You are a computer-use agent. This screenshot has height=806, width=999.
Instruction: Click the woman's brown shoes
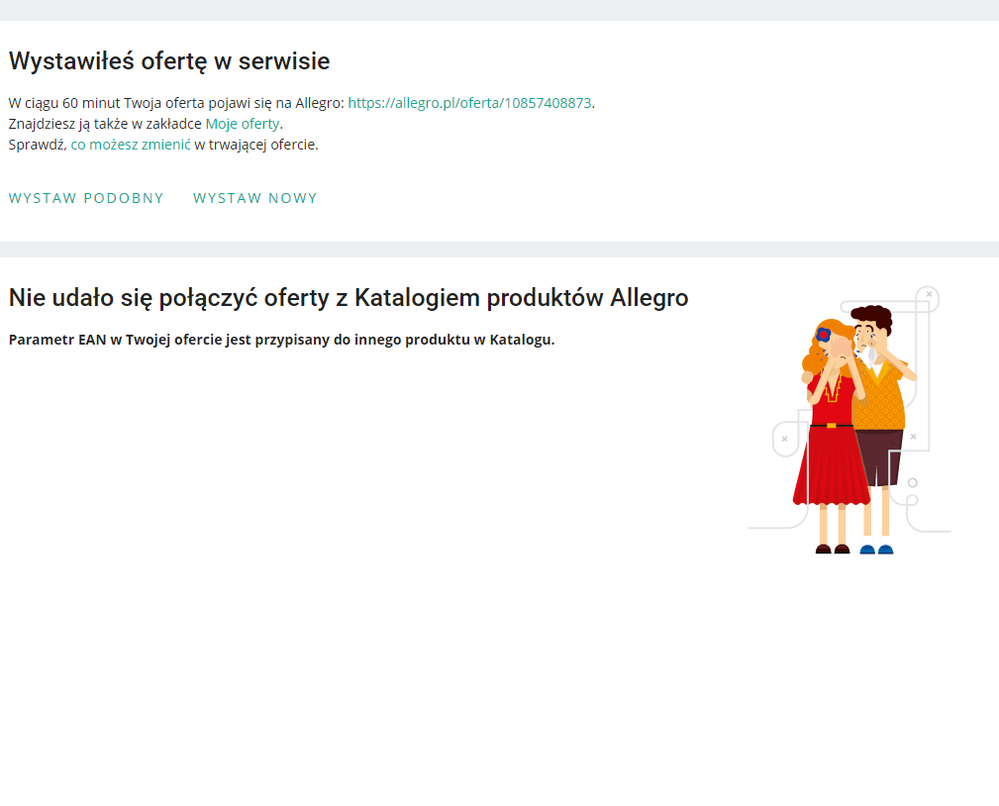[x=832, y=549]
